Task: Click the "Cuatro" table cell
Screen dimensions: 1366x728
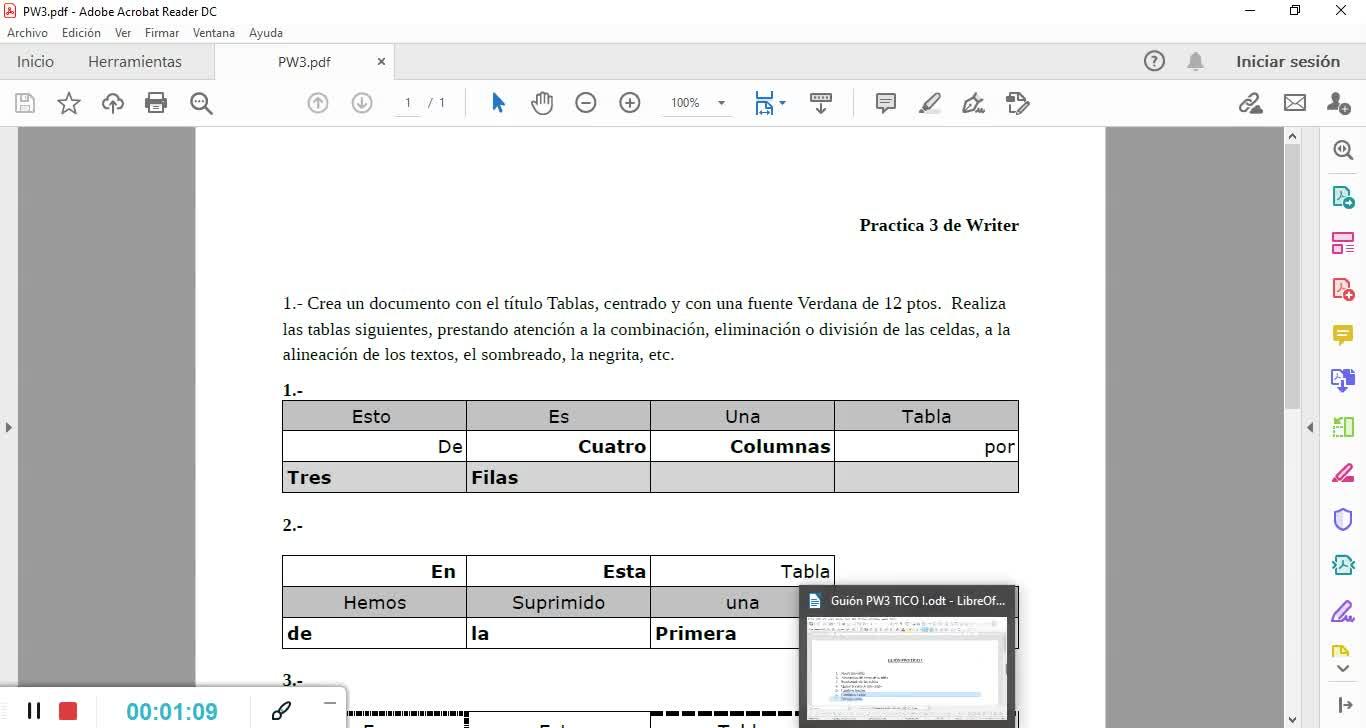Action: click(612, 447)
